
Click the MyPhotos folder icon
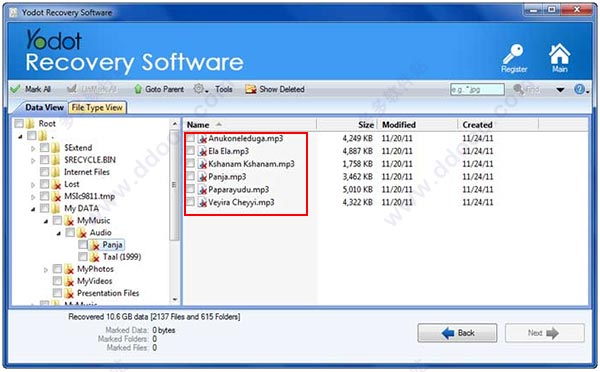(x=69, y=269)
